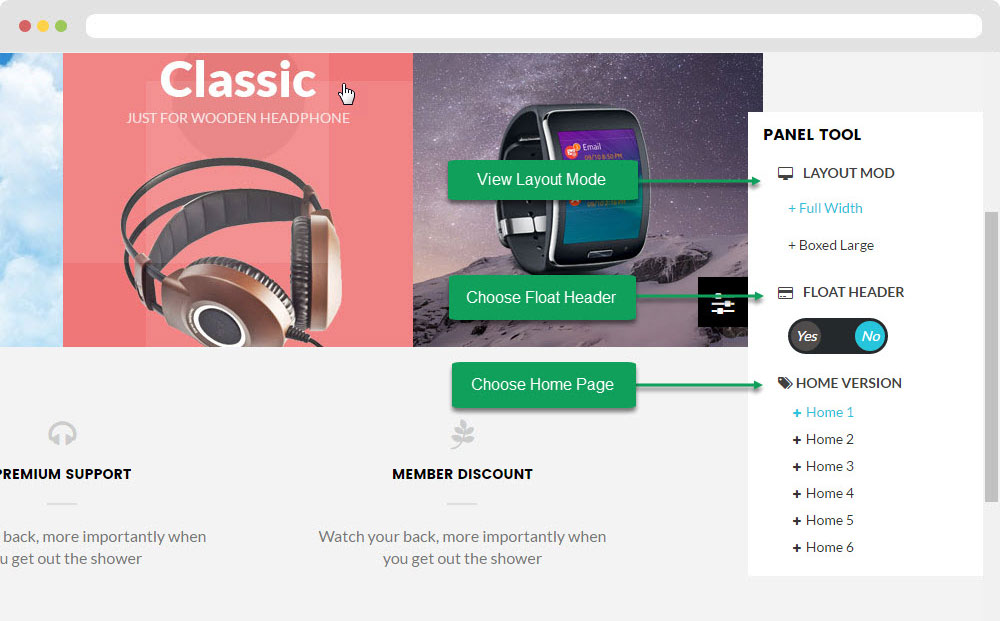Set float header toggle to Yes

click(807, 336)
